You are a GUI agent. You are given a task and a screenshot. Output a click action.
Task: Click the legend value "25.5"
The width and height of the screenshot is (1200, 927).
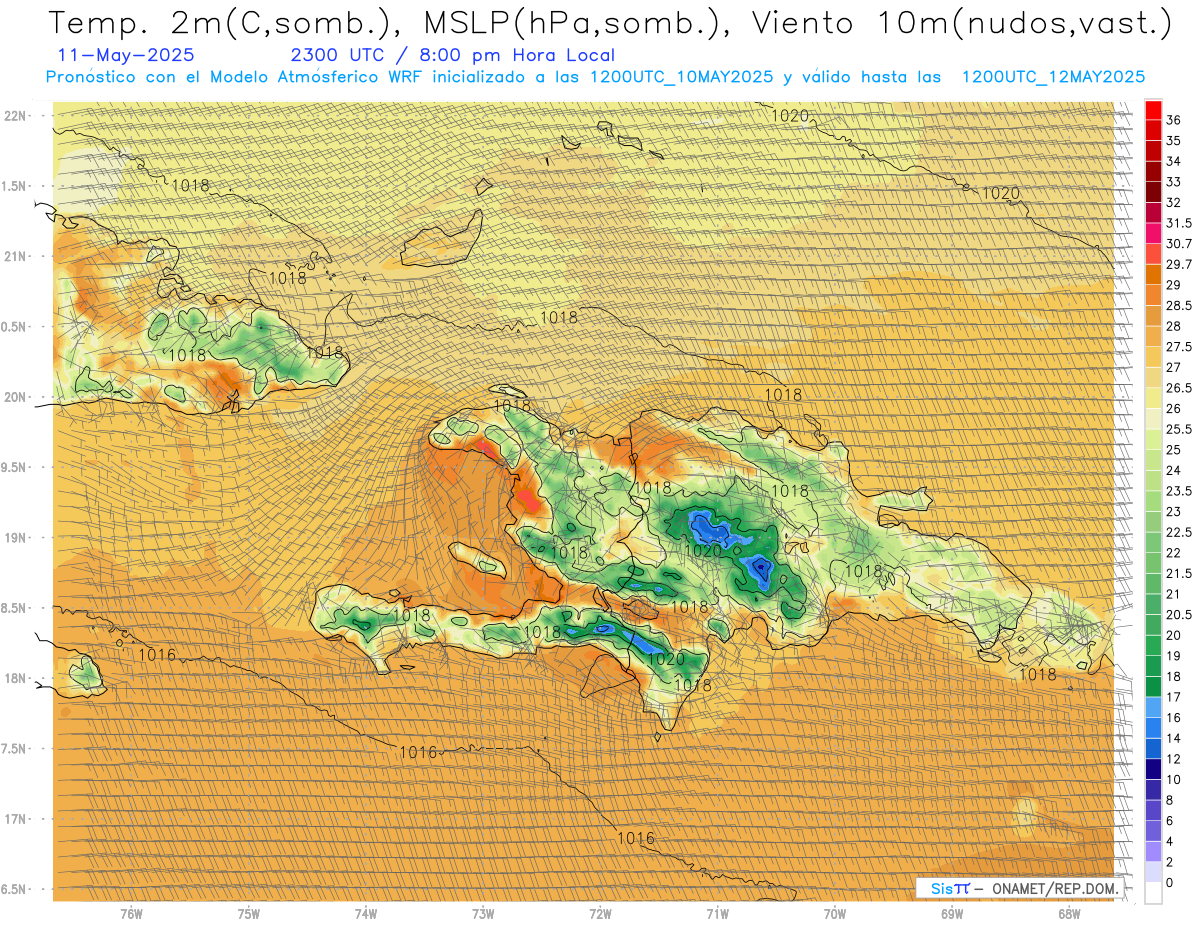[x=1179, y=429]
